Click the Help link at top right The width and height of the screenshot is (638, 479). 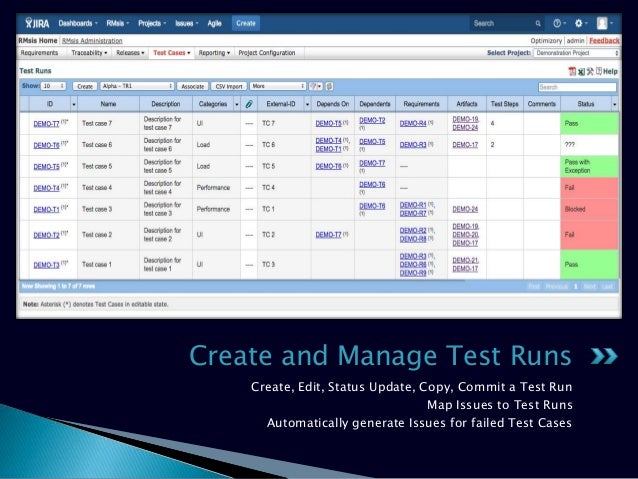coord(610,71)
